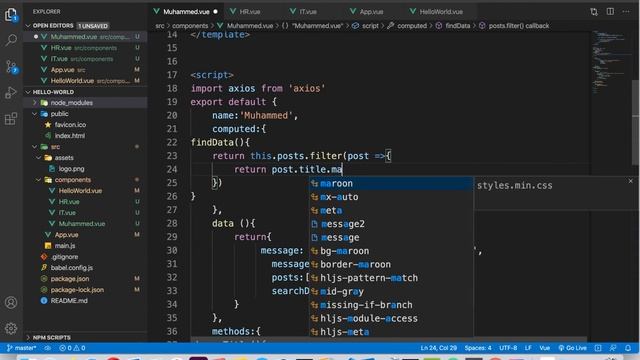
Task: Switch to the HR.vue tab
Action: coord(250,12)
